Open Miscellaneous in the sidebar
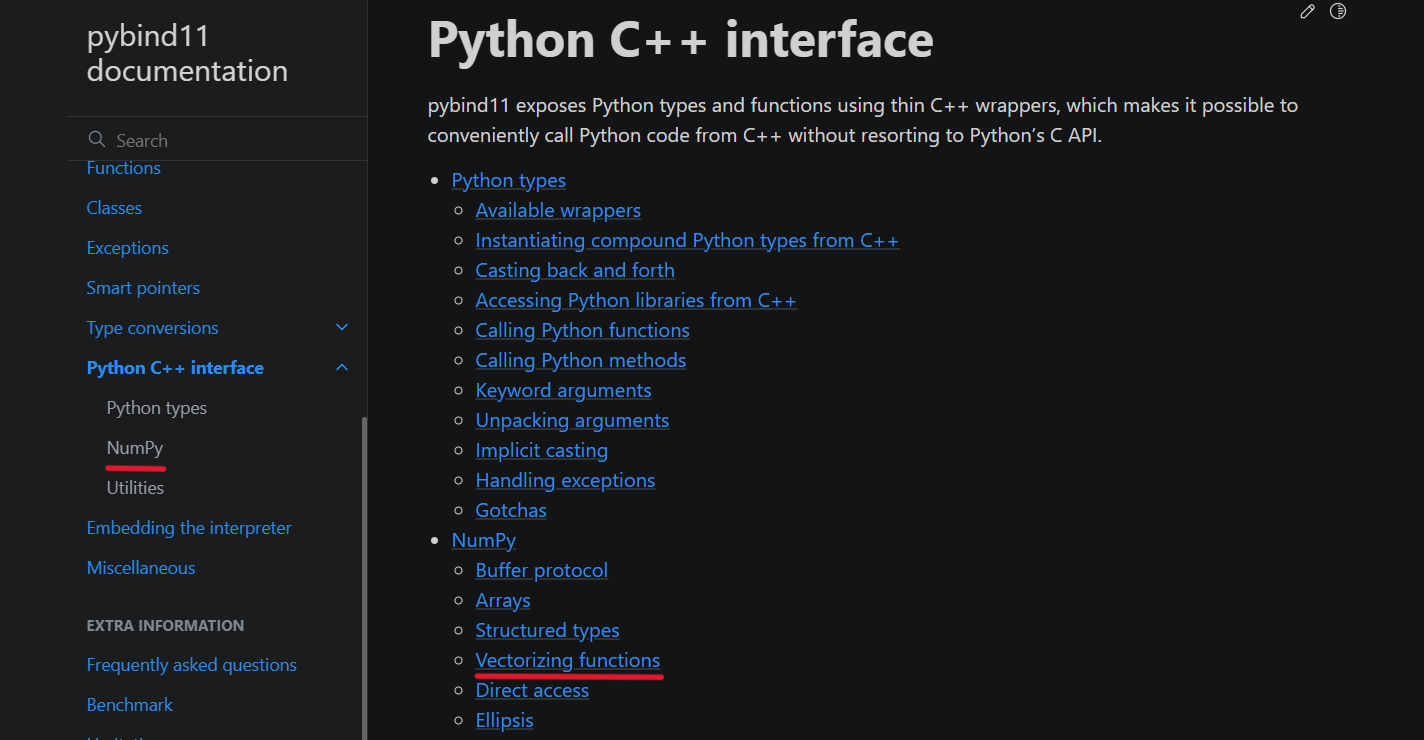Image resolution: width=1424 pixels, height=740 pixels. tap(141, 568)
